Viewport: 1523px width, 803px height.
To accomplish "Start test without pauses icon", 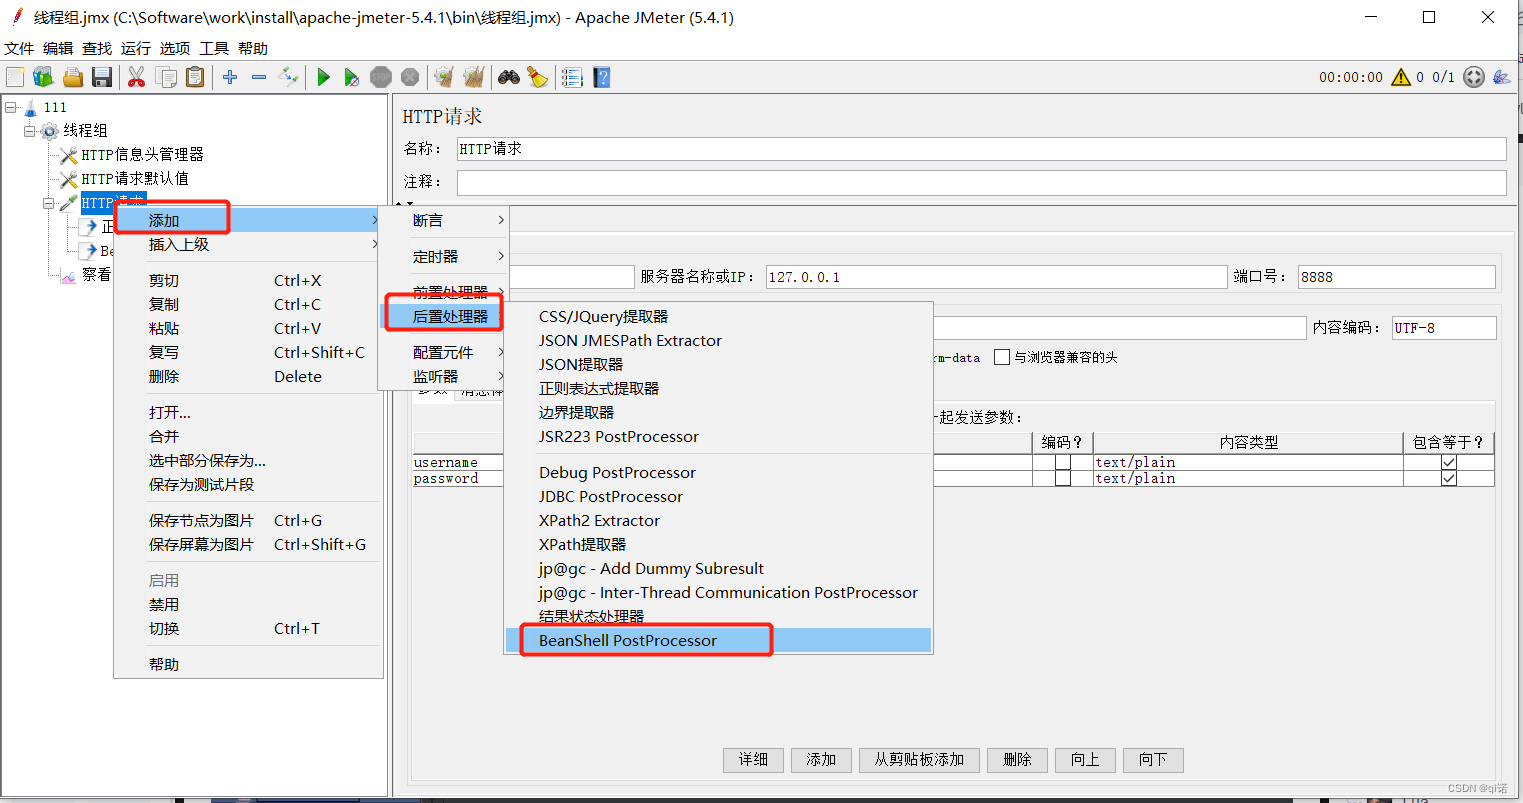I will point(352,77).
